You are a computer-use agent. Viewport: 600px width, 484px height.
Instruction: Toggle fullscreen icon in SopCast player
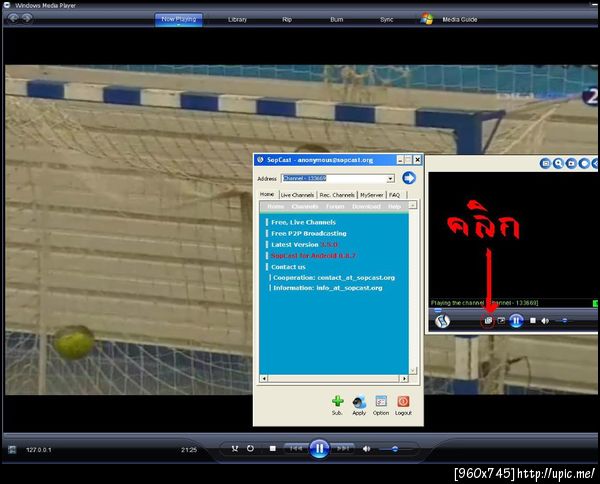click(501, 321)
